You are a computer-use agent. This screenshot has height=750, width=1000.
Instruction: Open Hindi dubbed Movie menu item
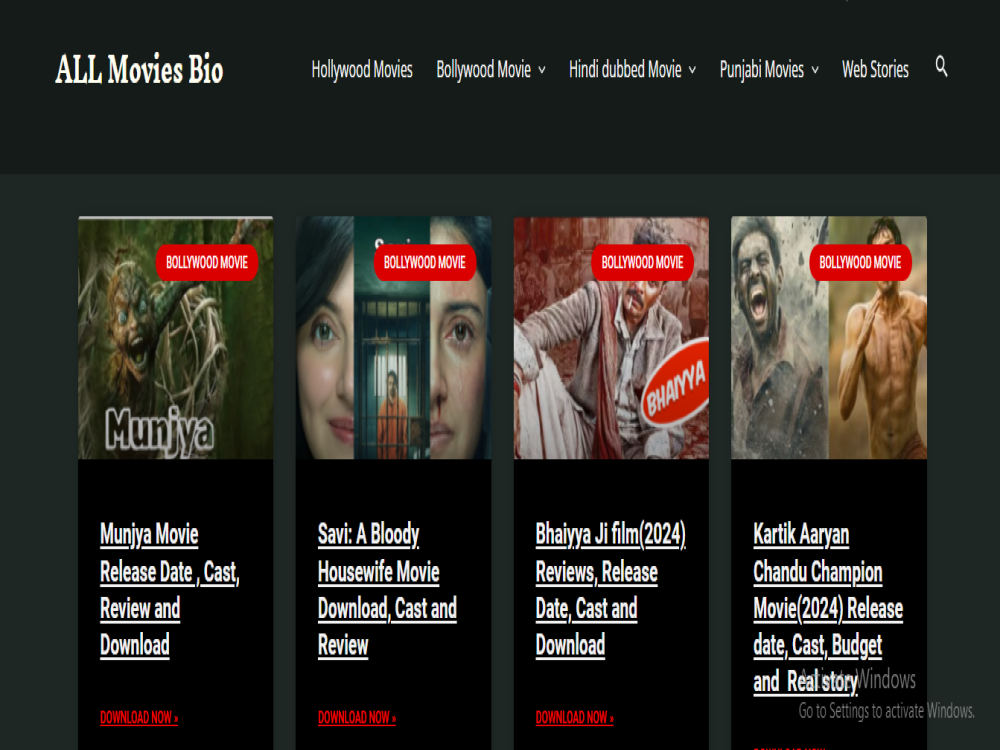(x=625, y=69)
